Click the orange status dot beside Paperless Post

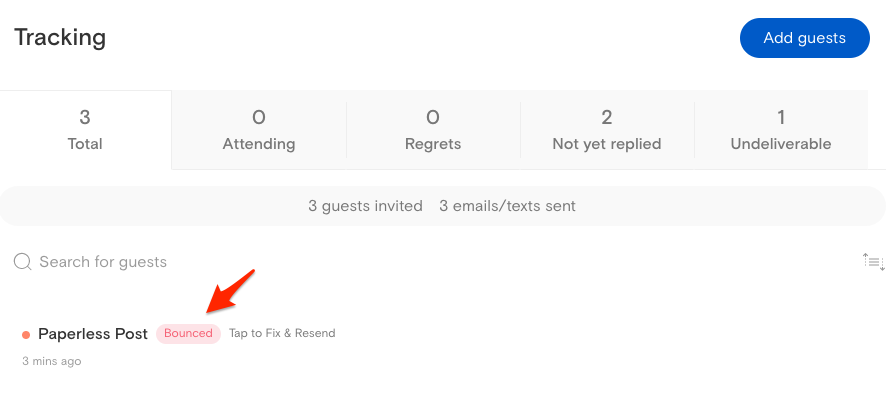[26, 334]
